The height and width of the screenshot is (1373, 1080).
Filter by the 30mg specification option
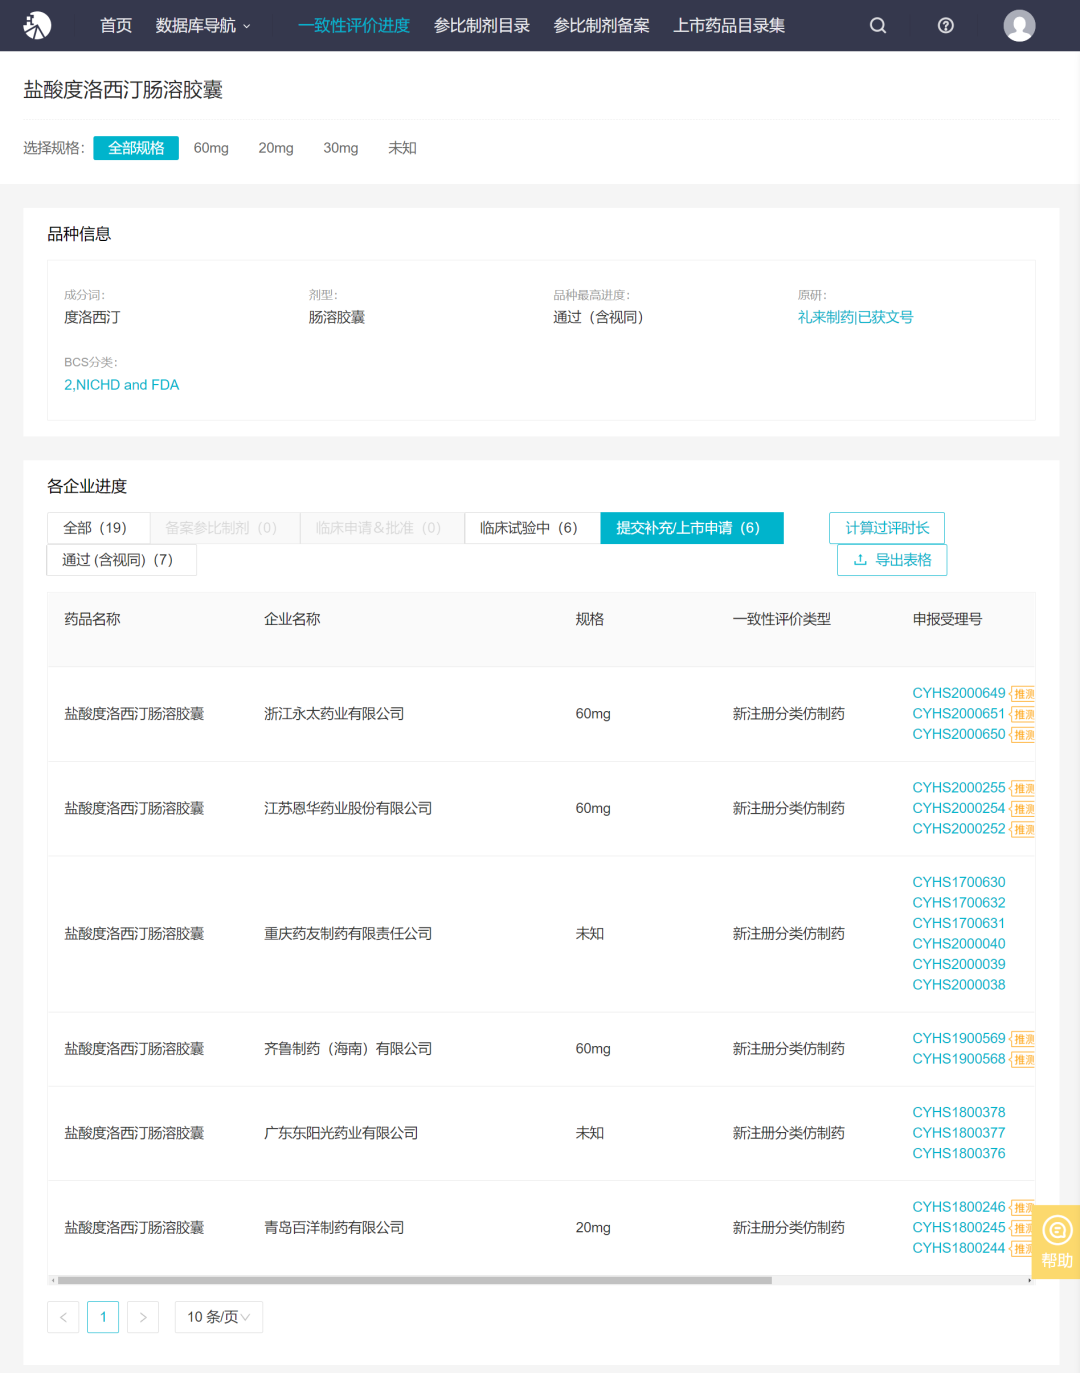point(341,148)
